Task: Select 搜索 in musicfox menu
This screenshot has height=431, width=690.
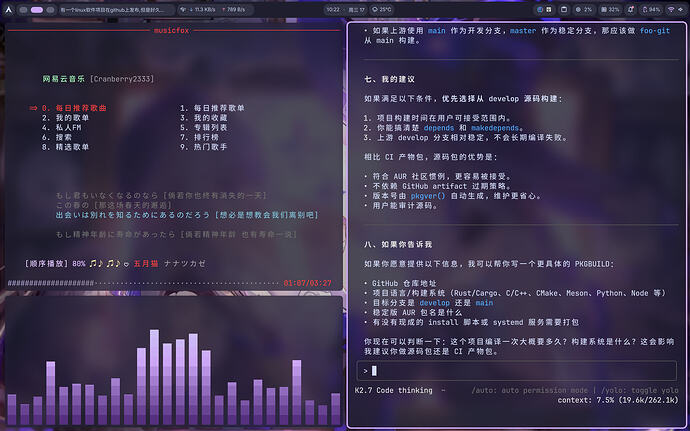Action: tap(57, 137)
